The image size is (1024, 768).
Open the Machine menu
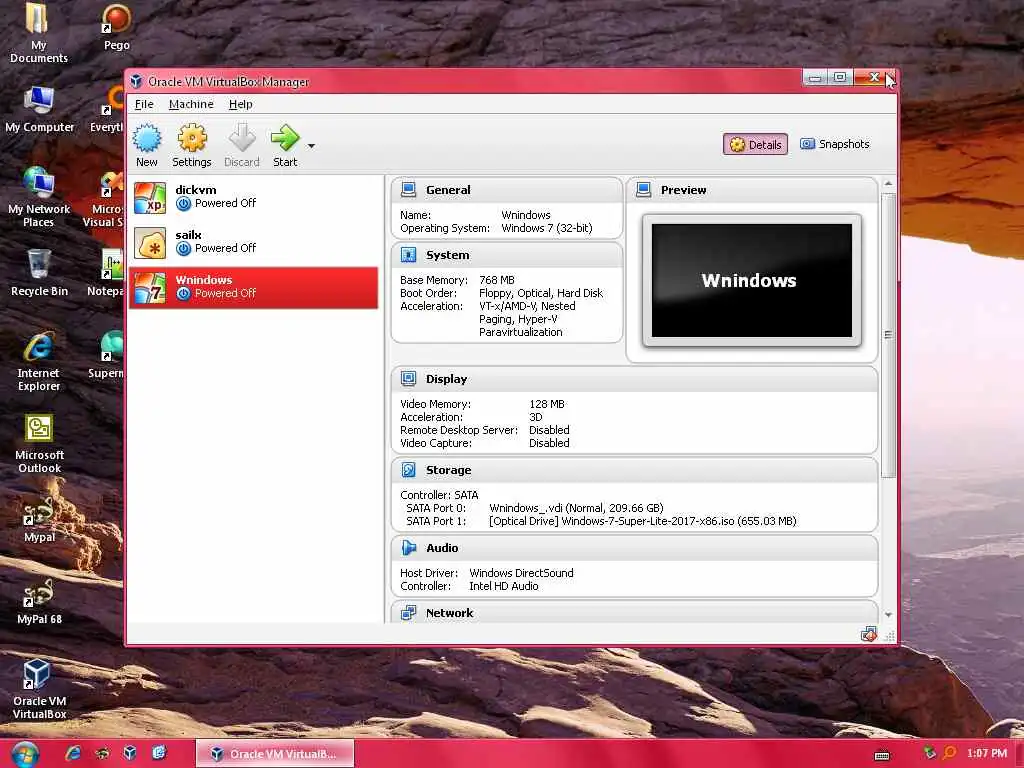tap(191, 104)
